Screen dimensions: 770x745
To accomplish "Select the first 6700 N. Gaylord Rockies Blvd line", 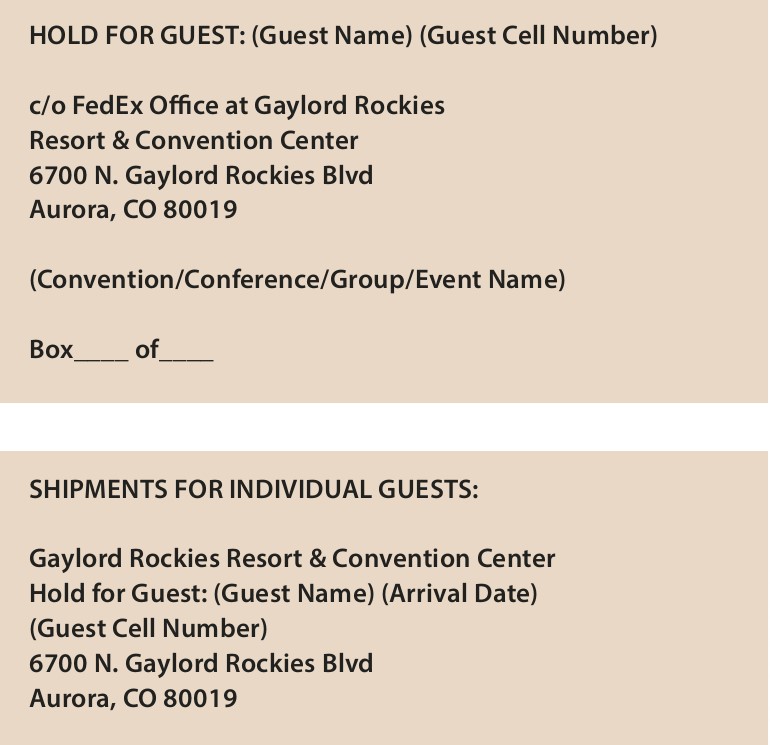I will 201,175.
